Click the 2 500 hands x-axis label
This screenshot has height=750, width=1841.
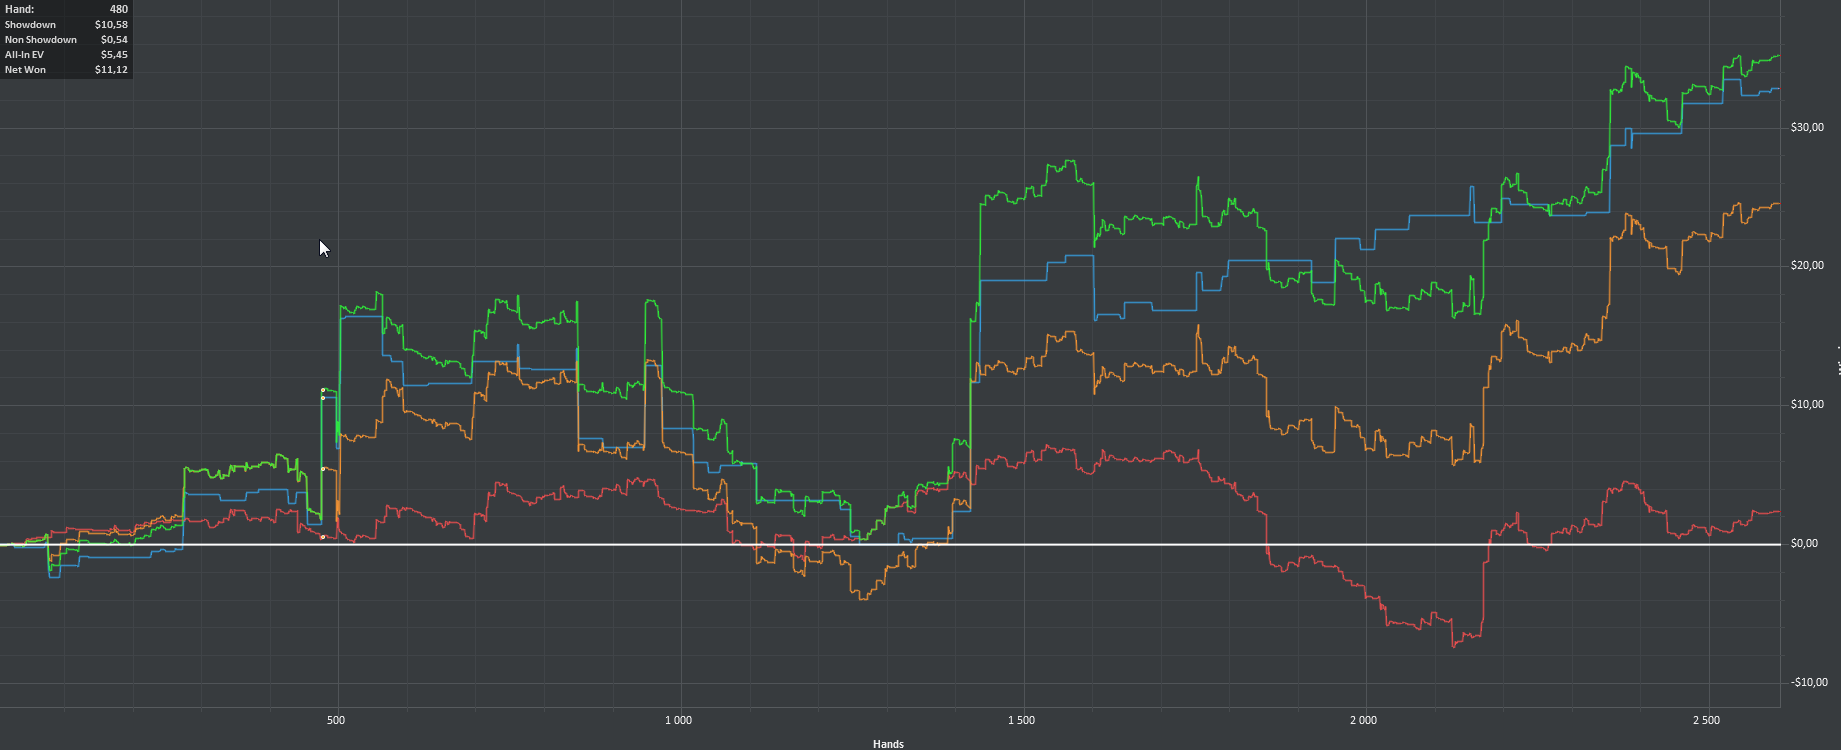(x=1706, y=720)
